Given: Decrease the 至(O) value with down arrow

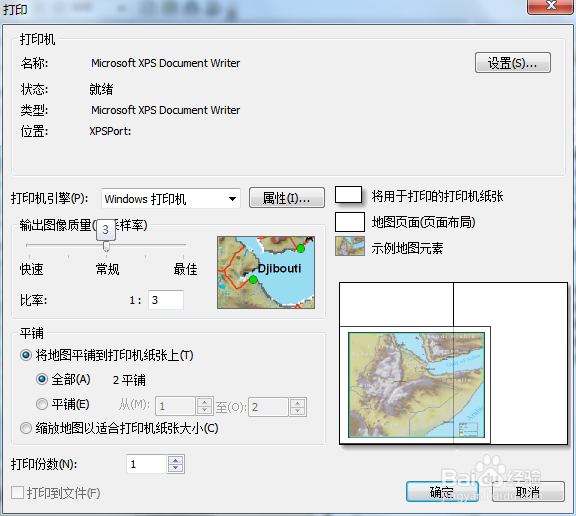Looking at the screenshot, I should pyautogui.click(x=298, y=411).
